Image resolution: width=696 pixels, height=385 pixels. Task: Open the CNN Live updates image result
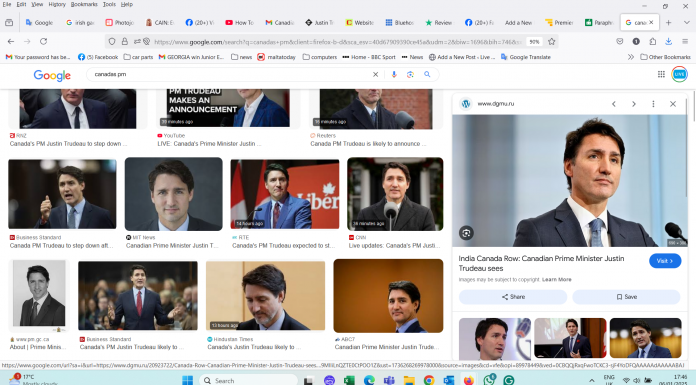point(395,194)
